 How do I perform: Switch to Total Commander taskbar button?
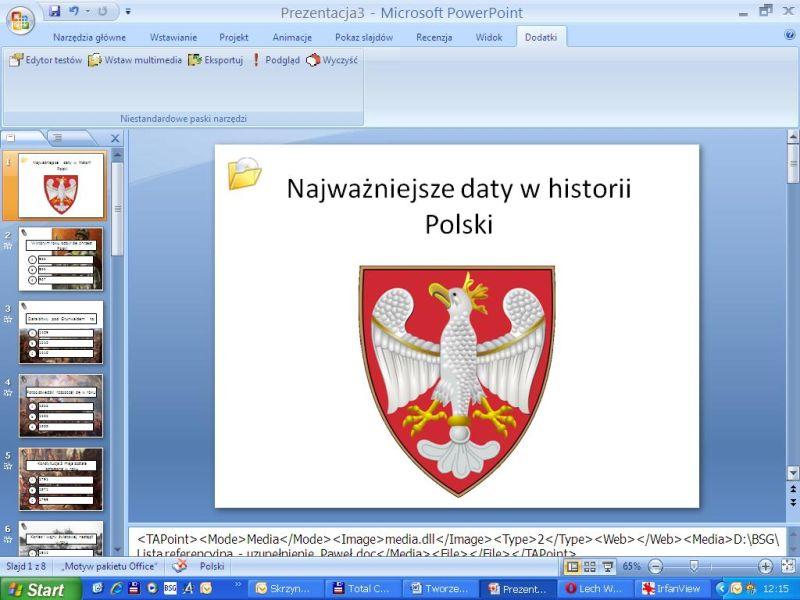363,589
